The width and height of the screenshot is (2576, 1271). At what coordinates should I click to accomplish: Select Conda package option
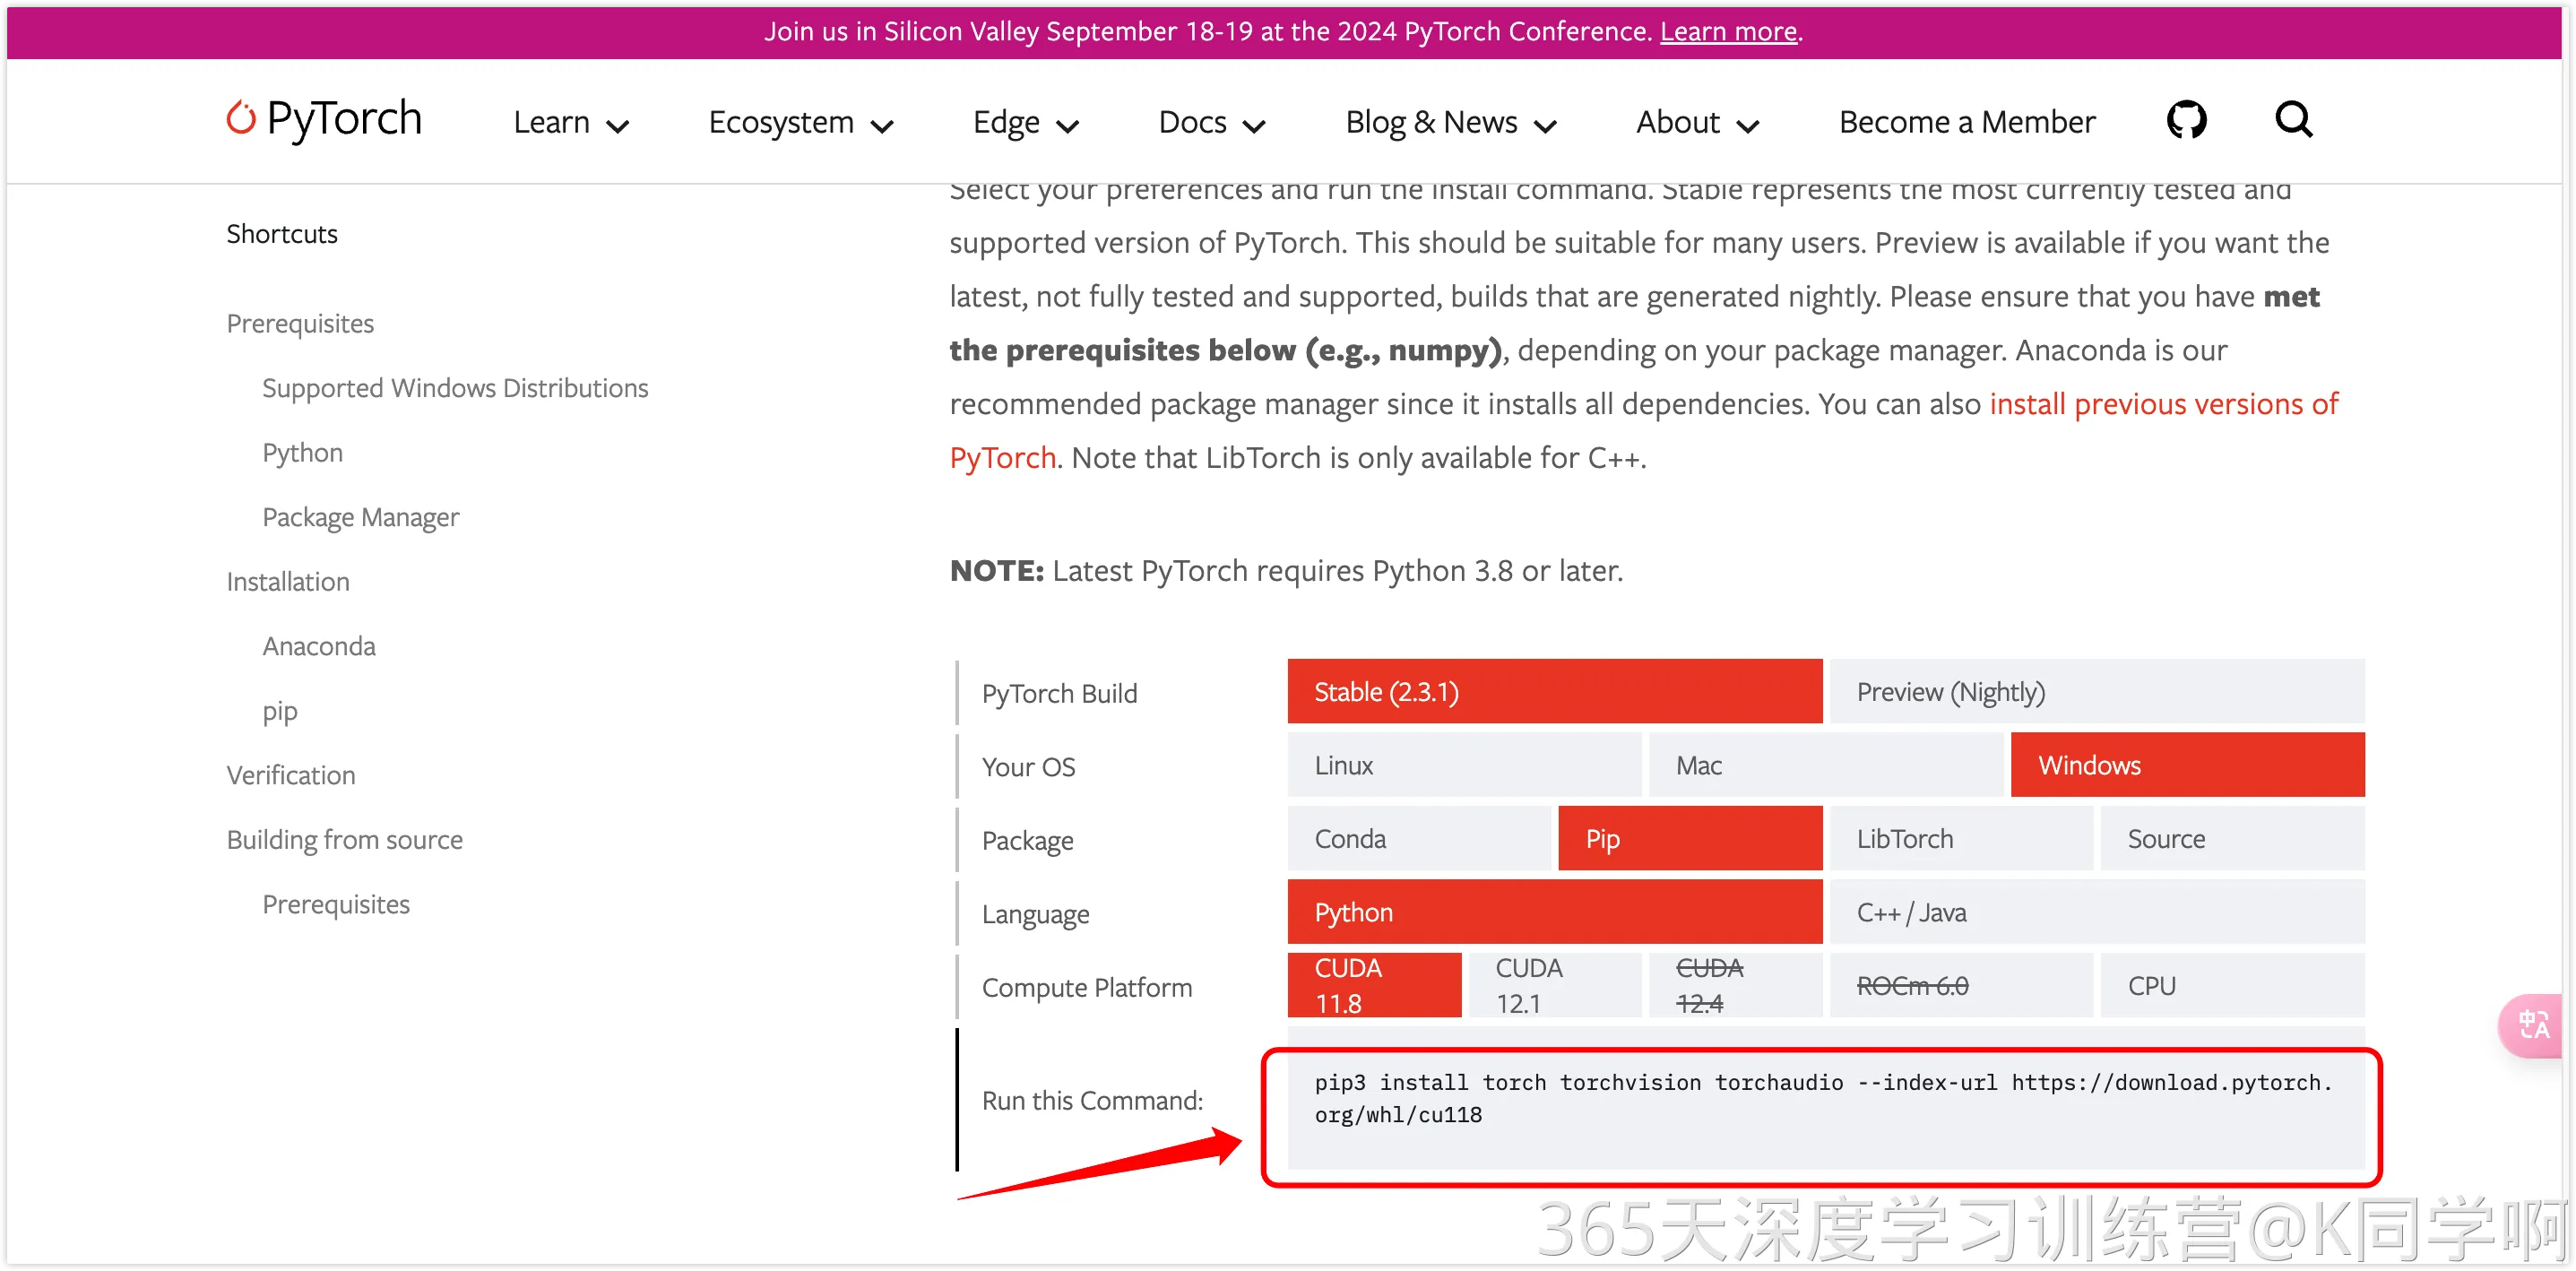pyautogui.click(x=1418, y=838)
